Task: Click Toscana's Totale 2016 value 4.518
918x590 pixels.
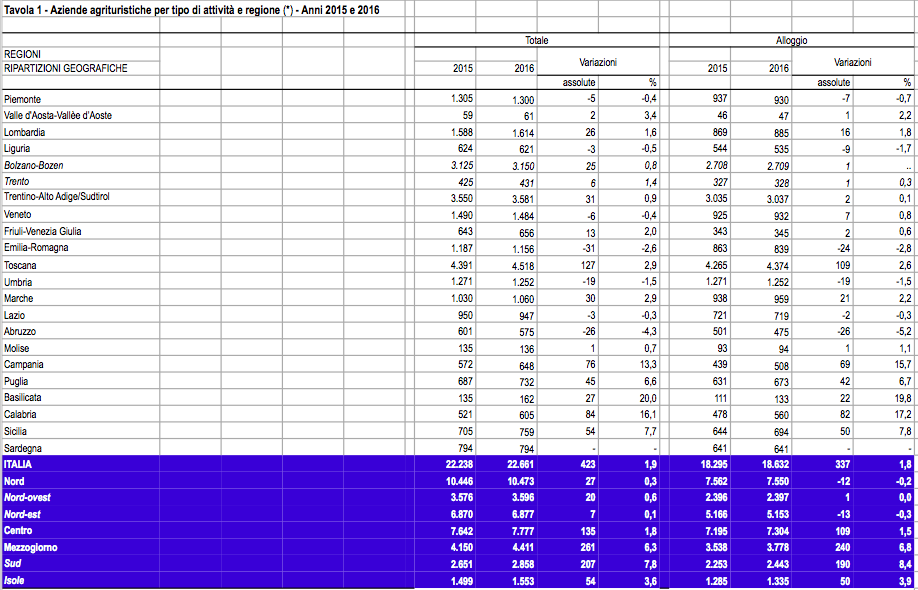Action: [523, 266]
